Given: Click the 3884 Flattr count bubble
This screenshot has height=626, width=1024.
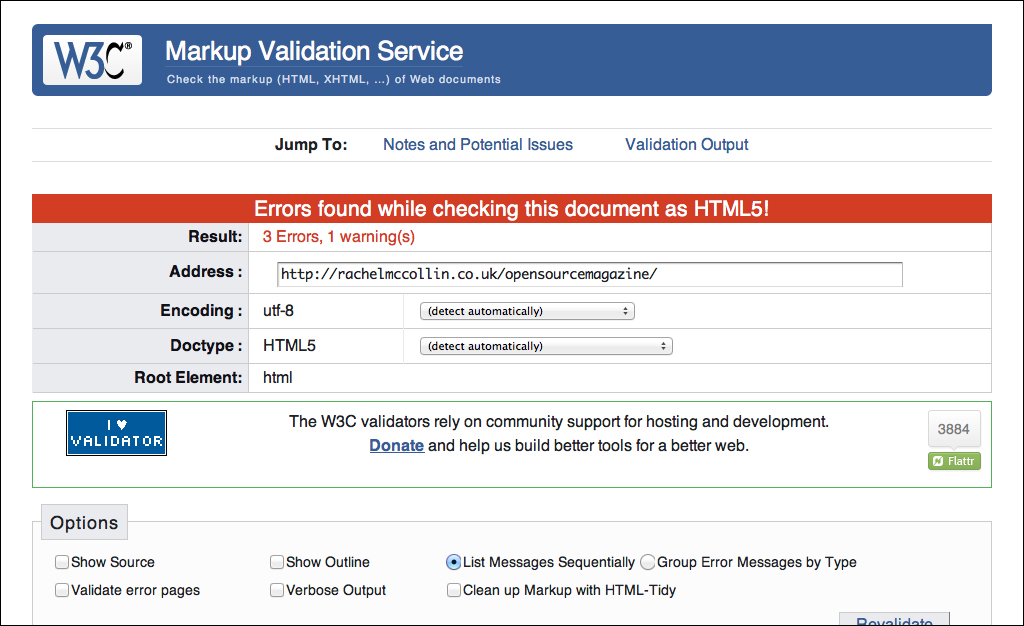Looking at the screenshot, I should 954,429.
